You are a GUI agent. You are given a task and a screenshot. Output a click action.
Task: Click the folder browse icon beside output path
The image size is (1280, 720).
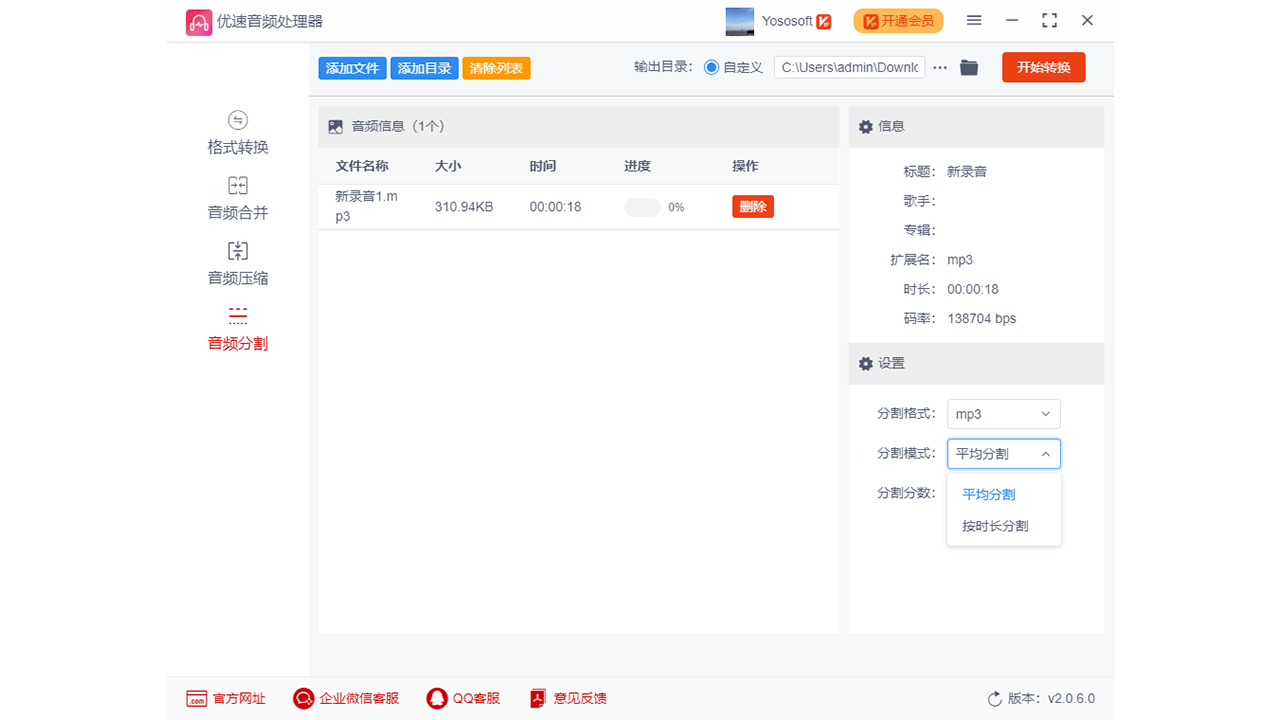point(968,67)
